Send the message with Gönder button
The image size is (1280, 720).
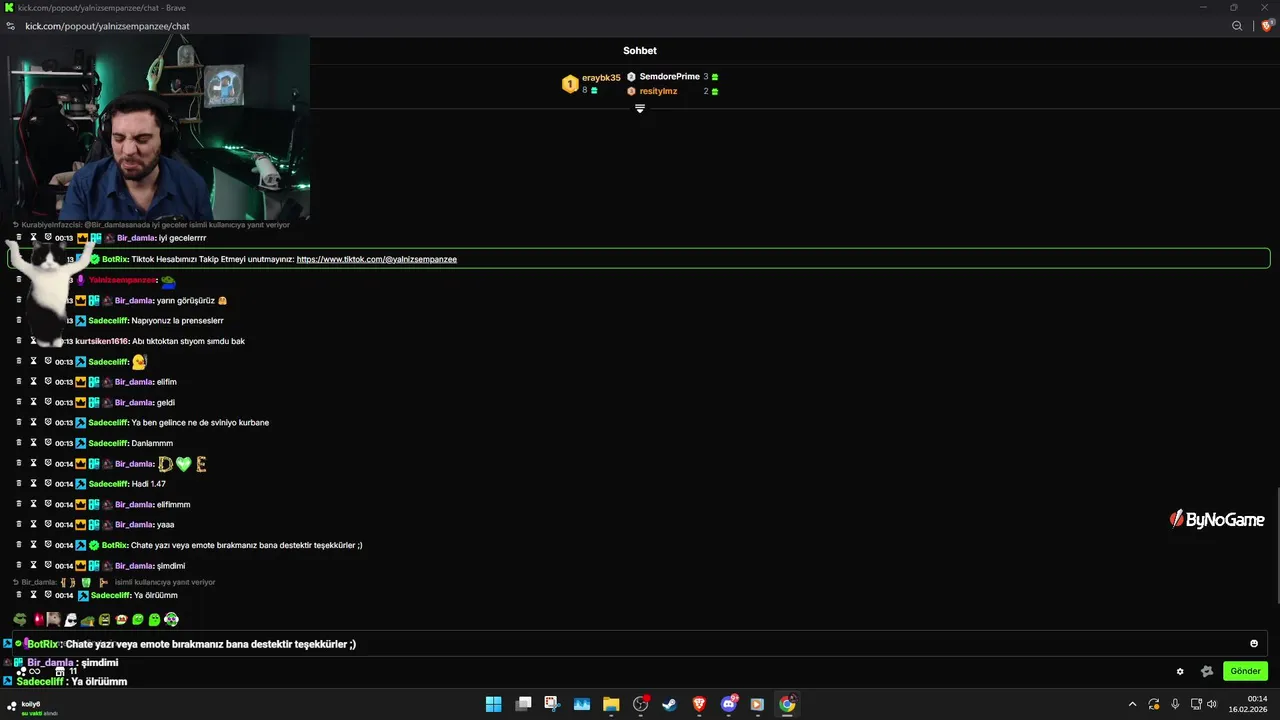point(1245,671)
